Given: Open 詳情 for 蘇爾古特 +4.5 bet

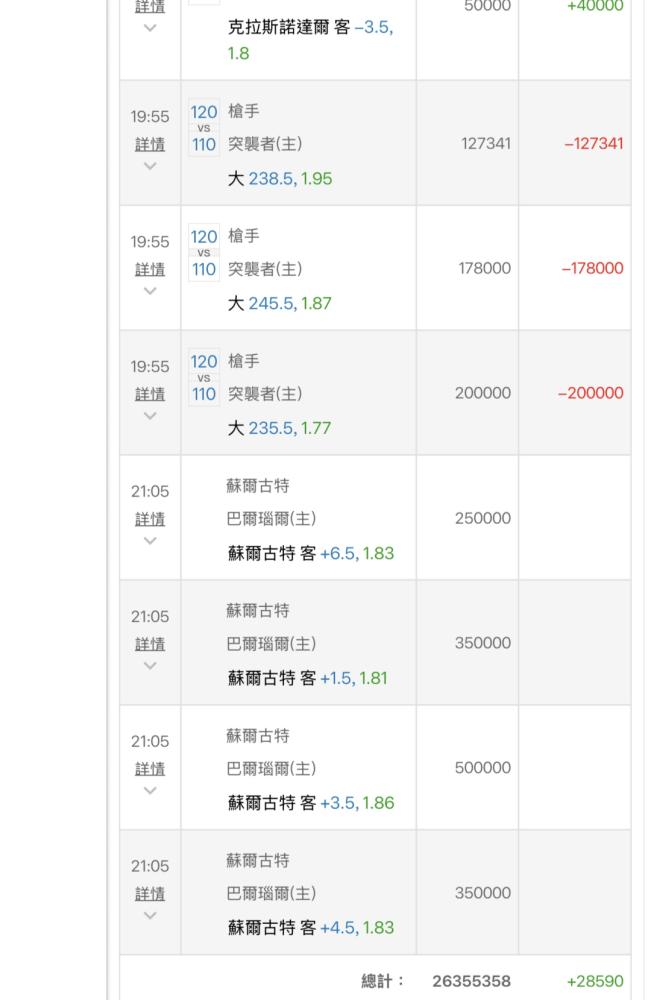Looking at the screenshot, I should coord(150,895).
